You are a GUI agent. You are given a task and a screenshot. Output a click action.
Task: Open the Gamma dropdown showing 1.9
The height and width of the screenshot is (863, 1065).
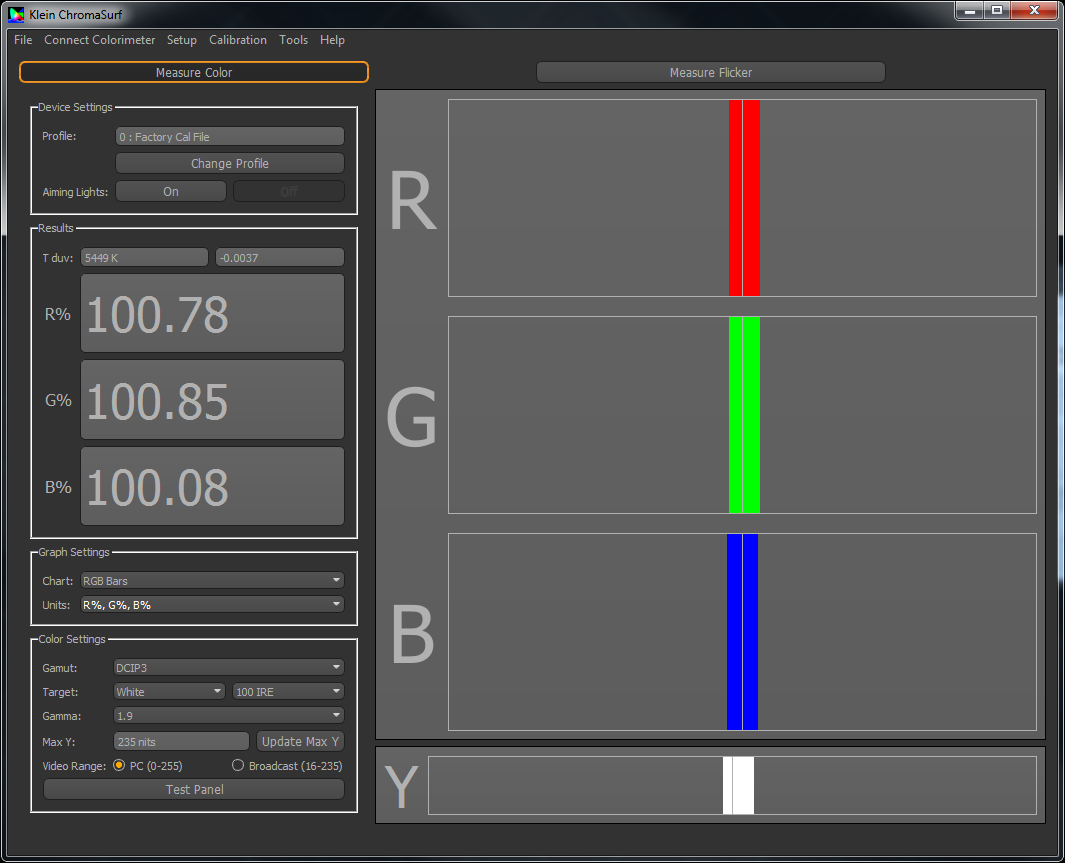click(230, 716)
